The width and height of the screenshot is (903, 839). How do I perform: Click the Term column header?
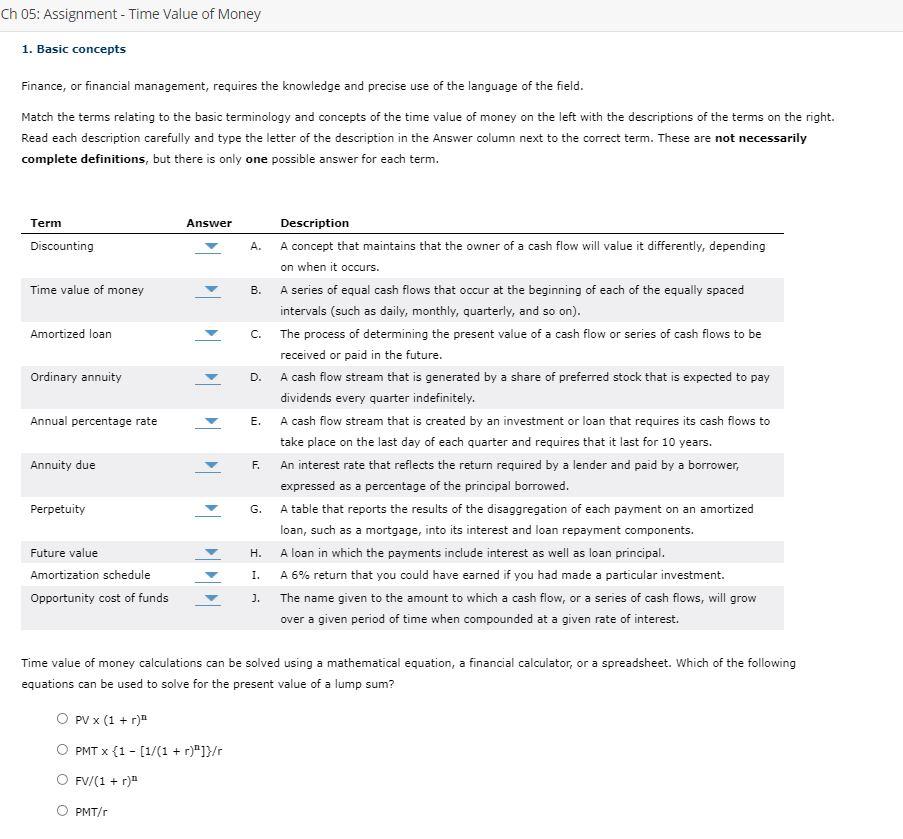tap(44, 223)
